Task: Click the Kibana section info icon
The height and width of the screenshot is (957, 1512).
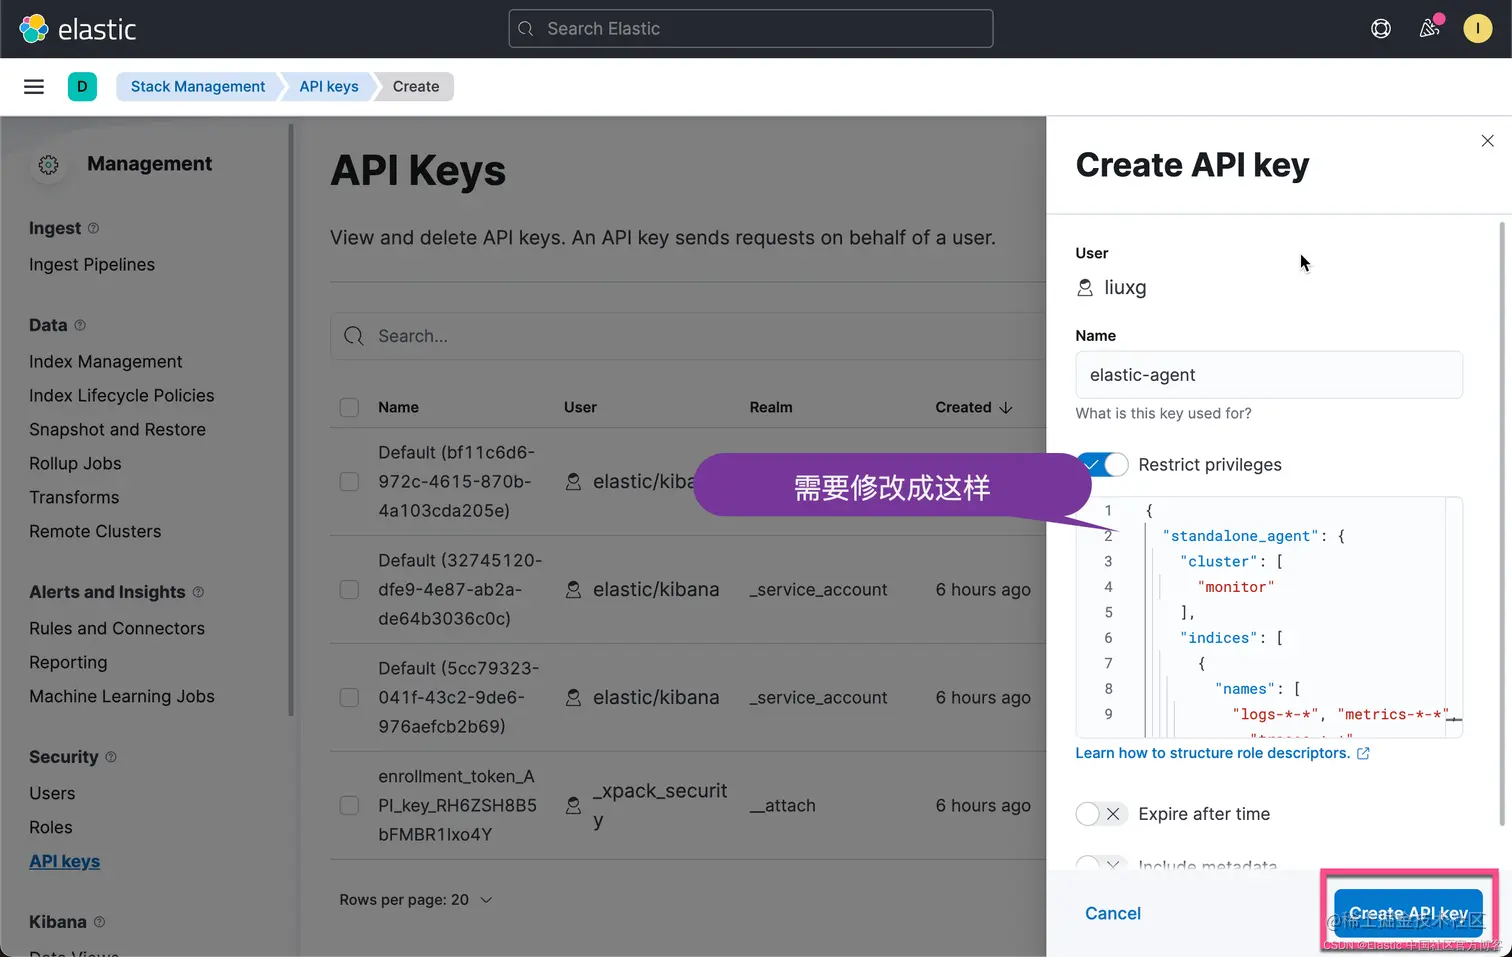Action: pyautogui.click(x=99, y=922)
